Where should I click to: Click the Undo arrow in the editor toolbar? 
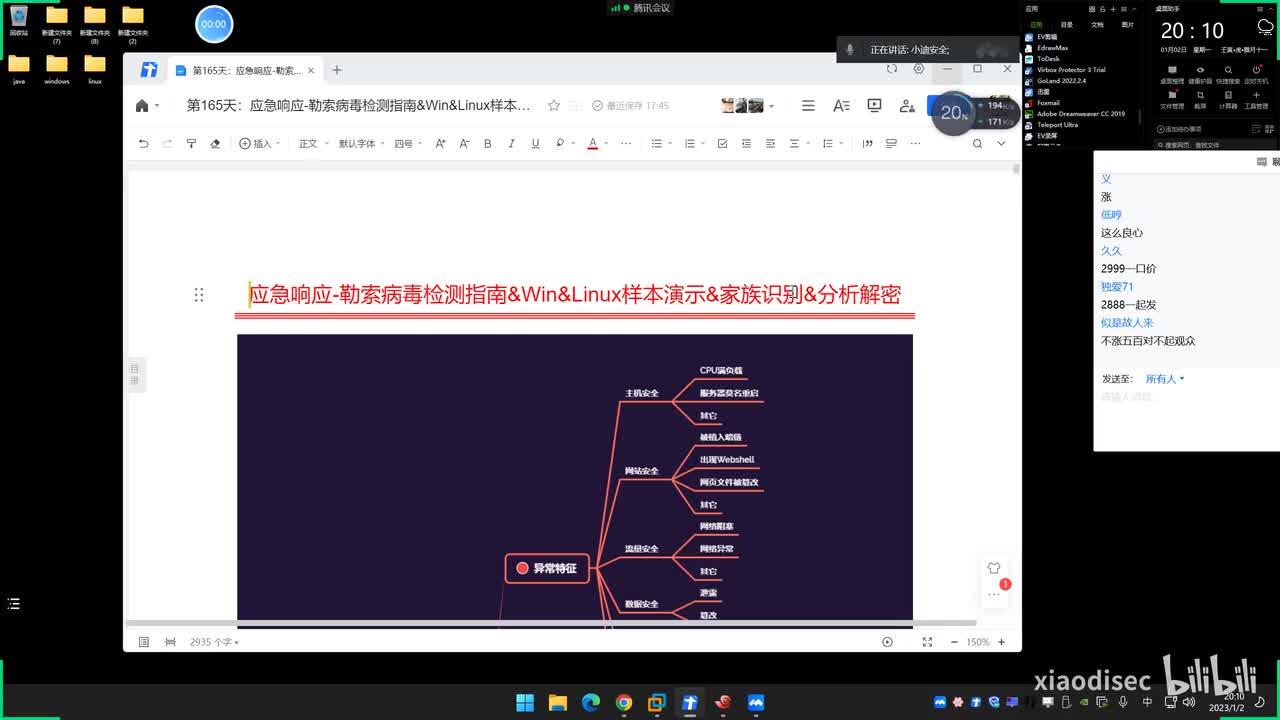143,144
